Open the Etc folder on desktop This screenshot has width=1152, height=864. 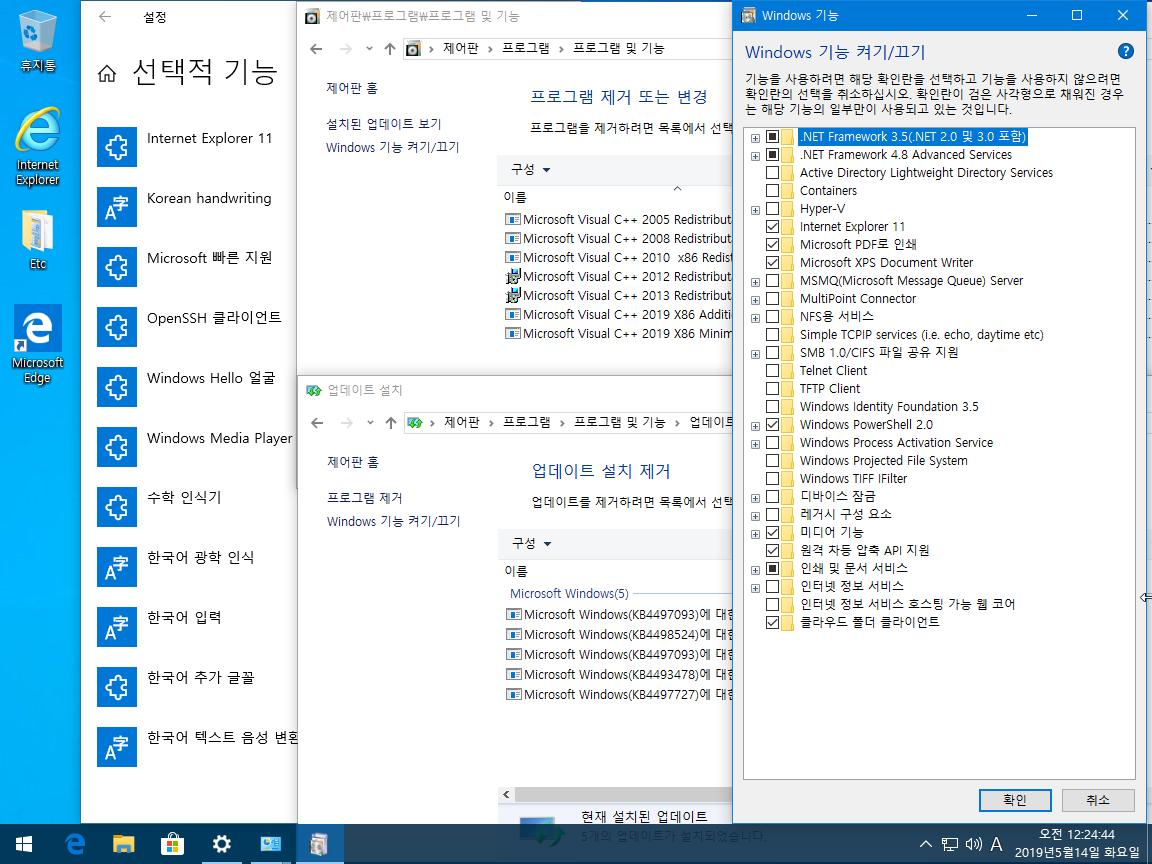pos(37,240)
